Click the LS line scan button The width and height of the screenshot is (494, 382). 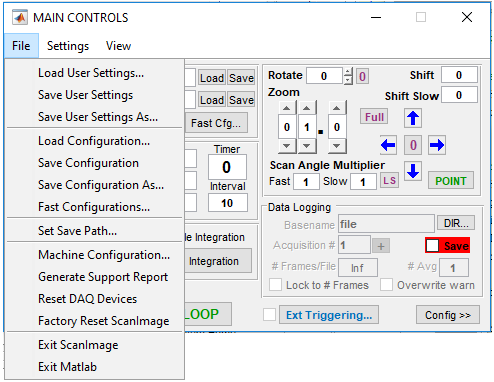(x=389, y=181)
